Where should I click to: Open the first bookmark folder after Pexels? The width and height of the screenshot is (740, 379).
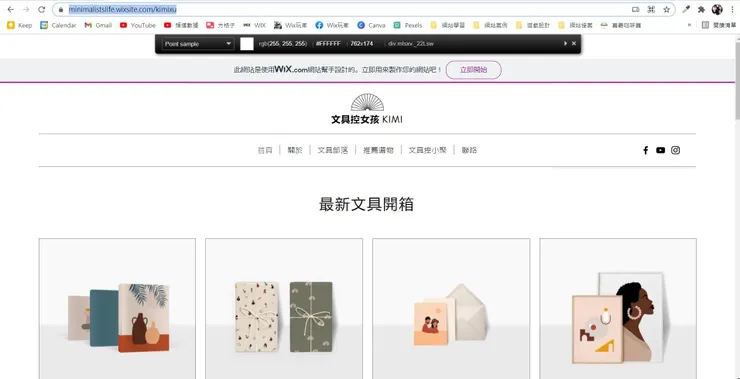(x=447, y=25)
